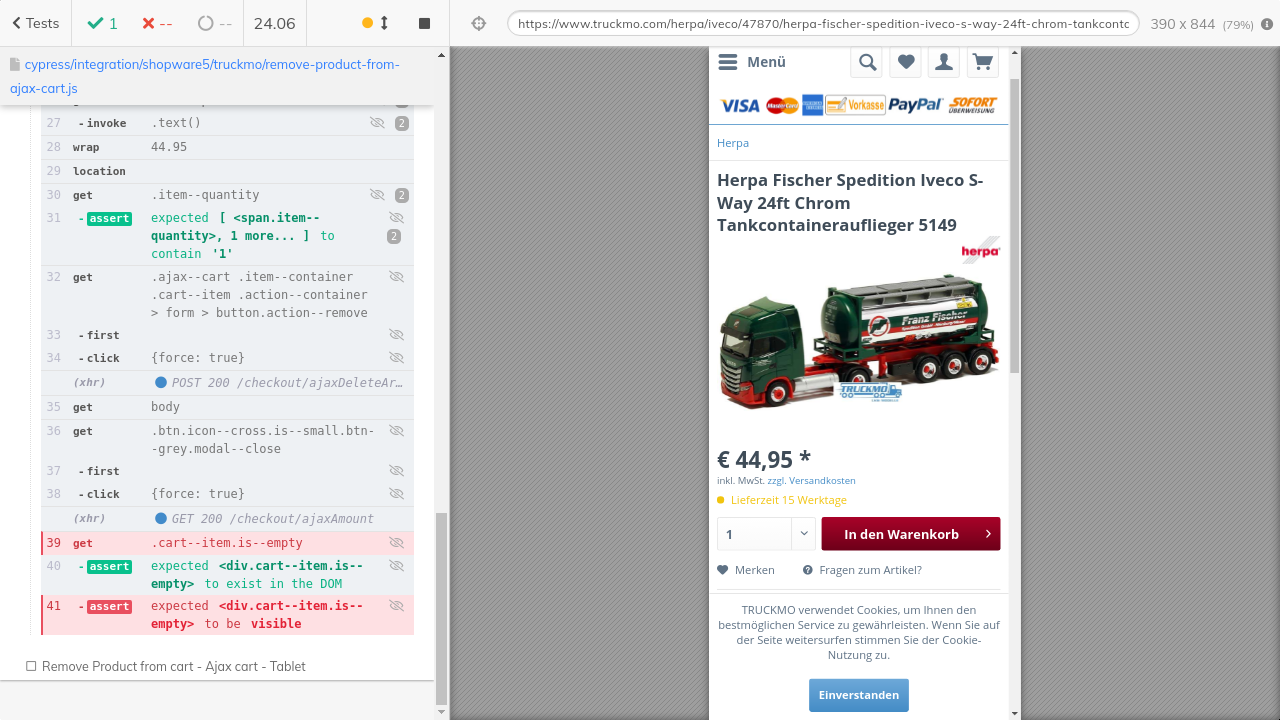Open the wishlist heart icon
This screenshot has height=720, width=1280.
[x=905, y=62]
